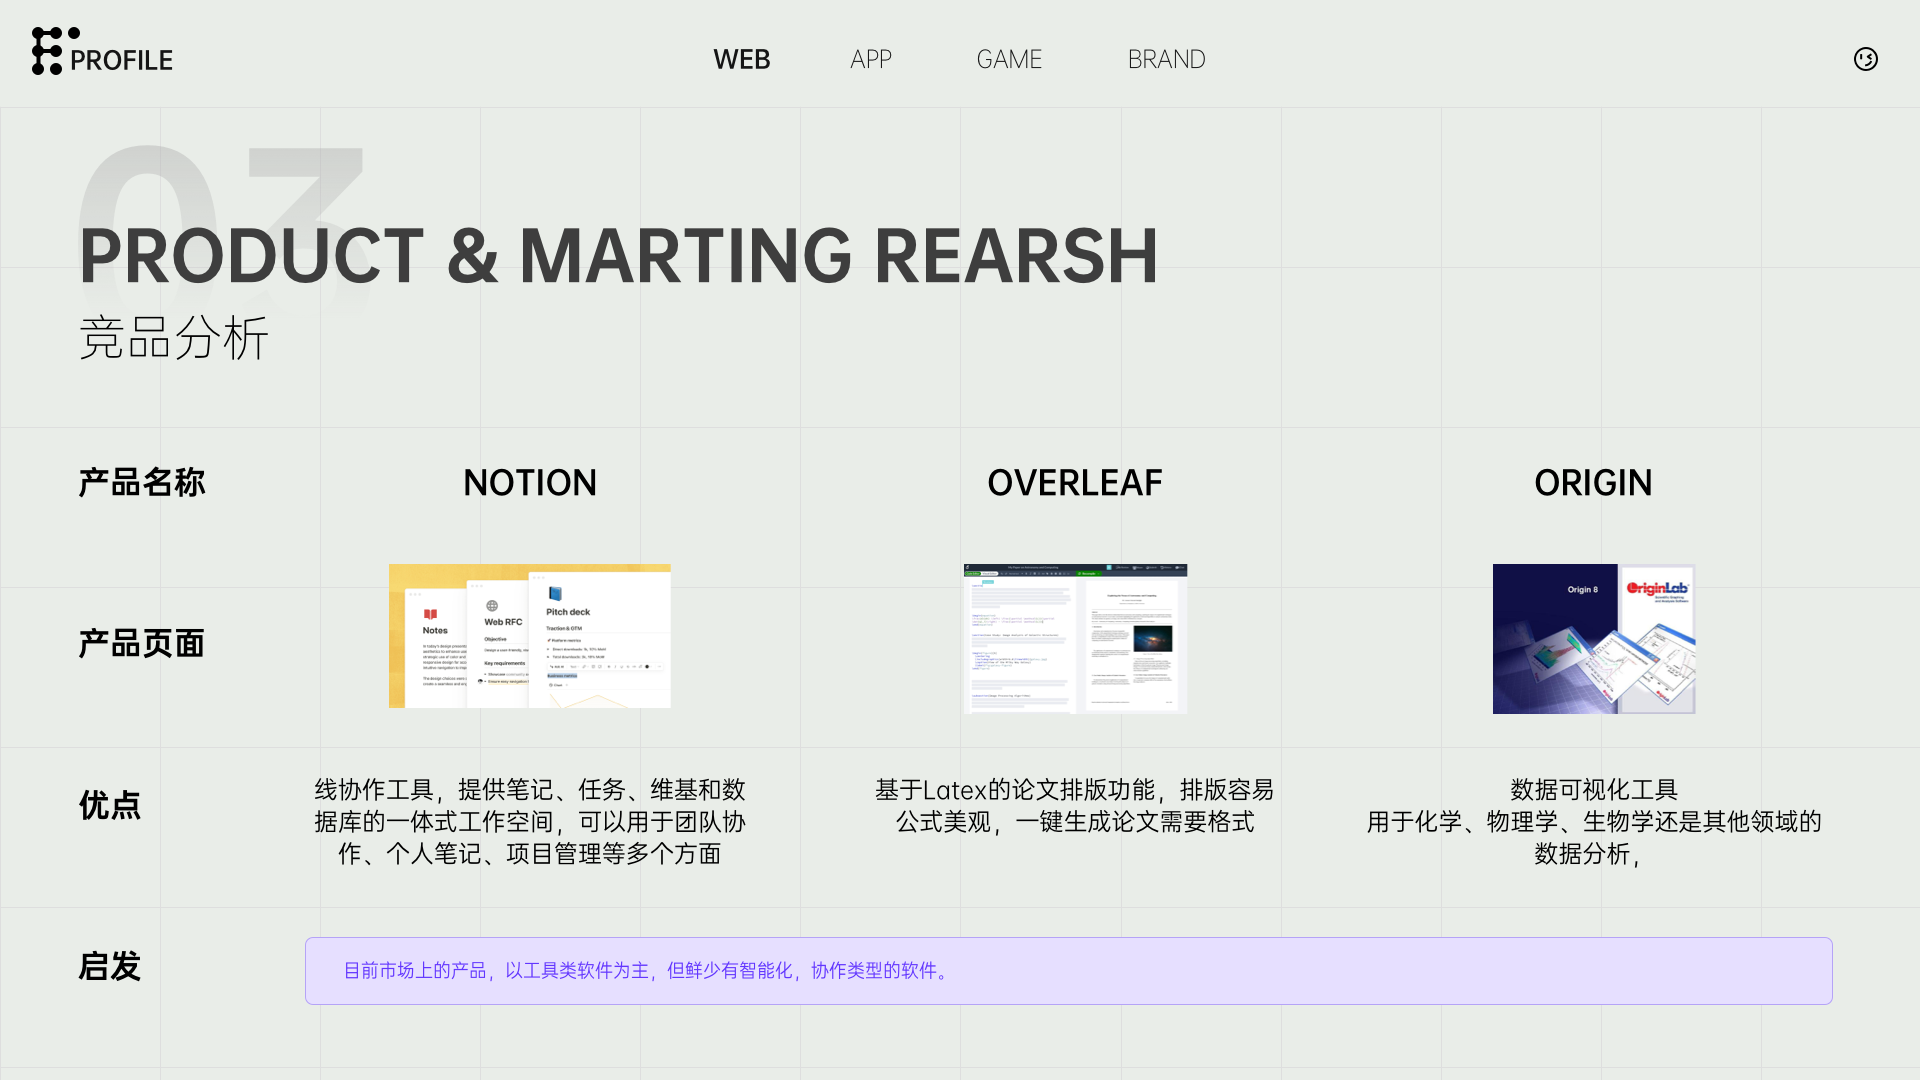Open the WEB navigation tab
Viewport: 1920px width, 1080px height.
point(741,59)
